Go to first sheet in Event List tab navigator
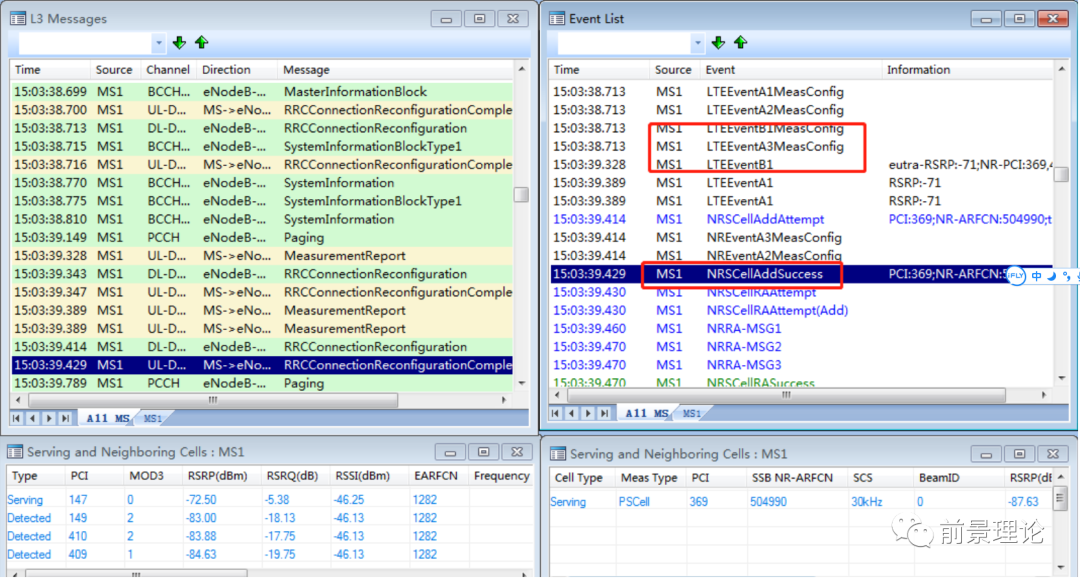The height and width of the screenshot is (579, 1080). pos(555,413)
